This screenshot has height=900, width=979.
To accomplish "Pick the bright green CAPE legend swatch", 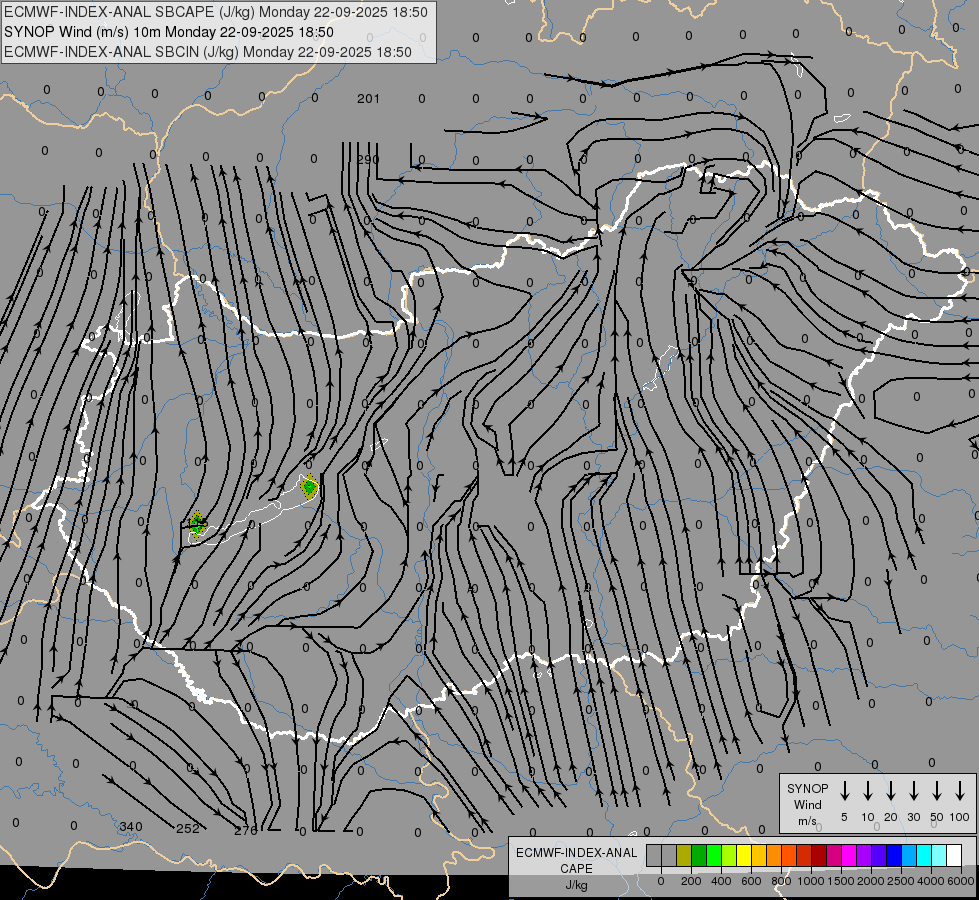I will (x=714, y=855).
